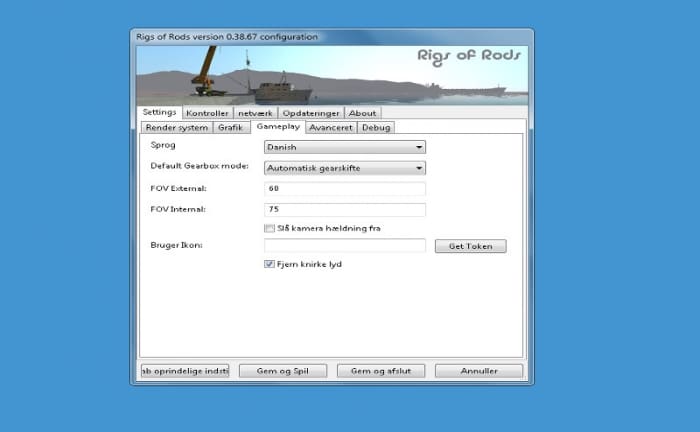The width and height of the screenshot is (700, 432).
Task: Click the 'Default Gearbox mode:' label
Action: 200,166
